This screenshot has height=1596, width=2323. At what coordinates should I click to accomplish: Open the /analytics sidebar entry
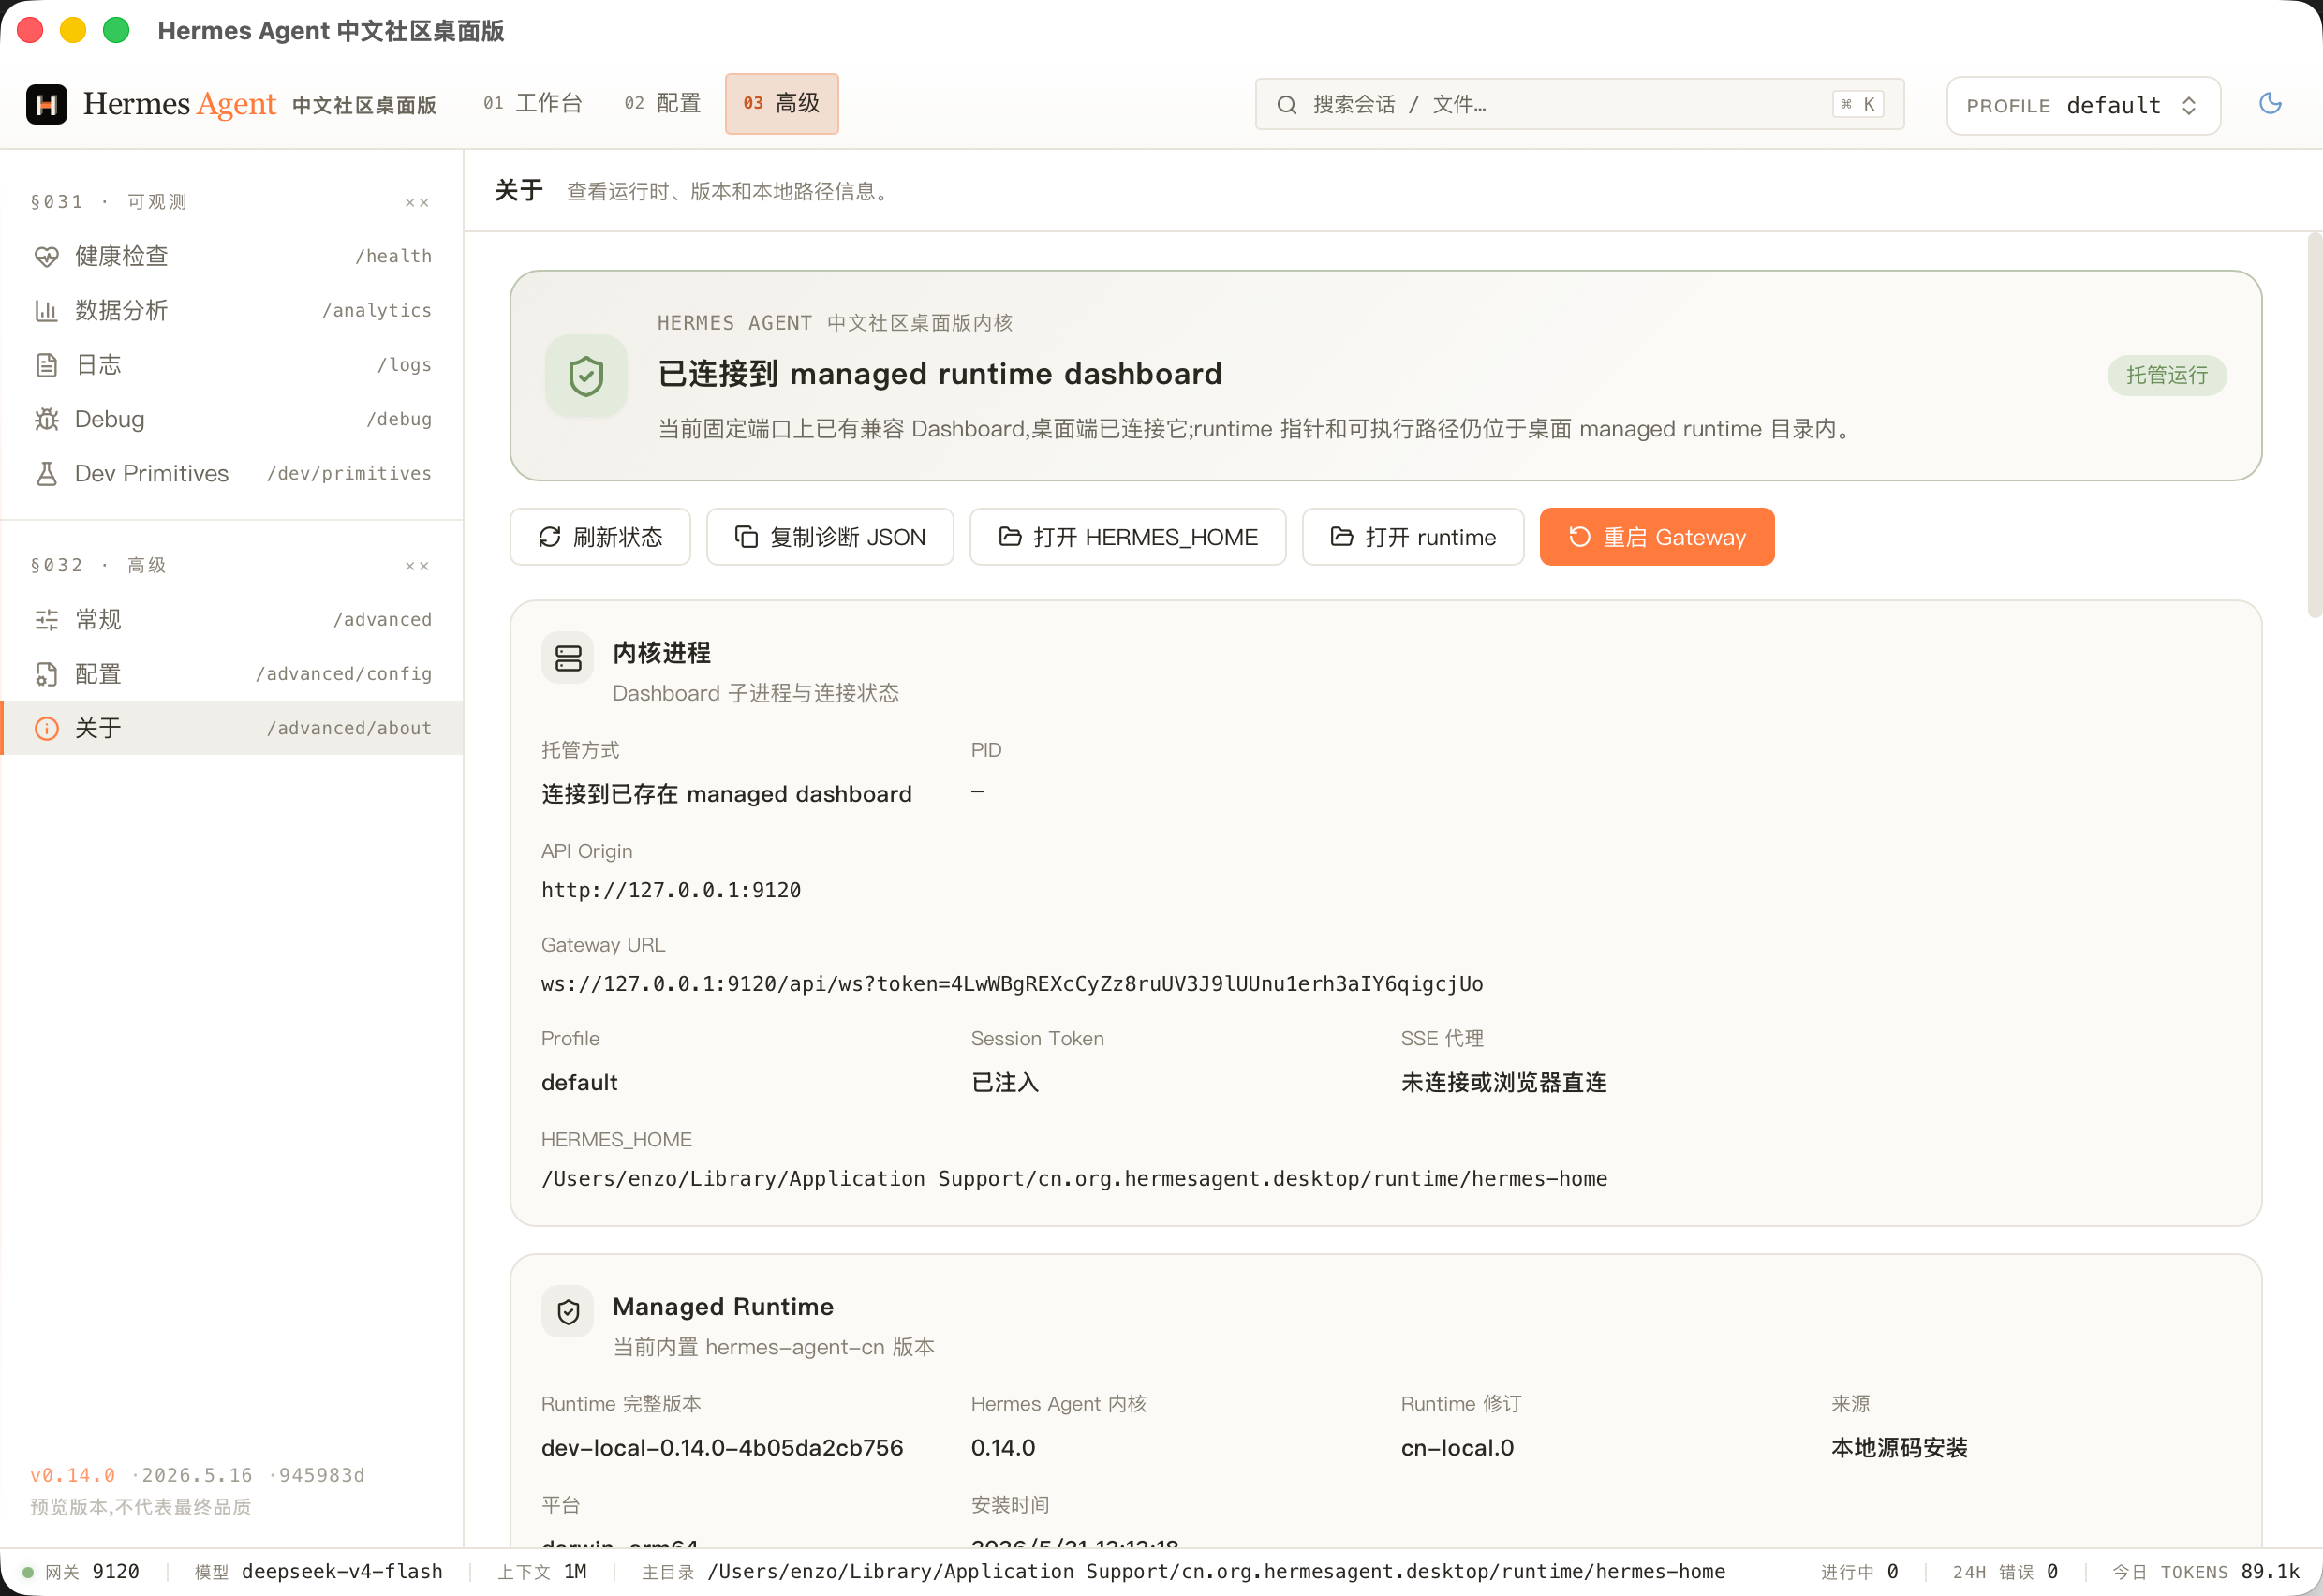[232, 311]
